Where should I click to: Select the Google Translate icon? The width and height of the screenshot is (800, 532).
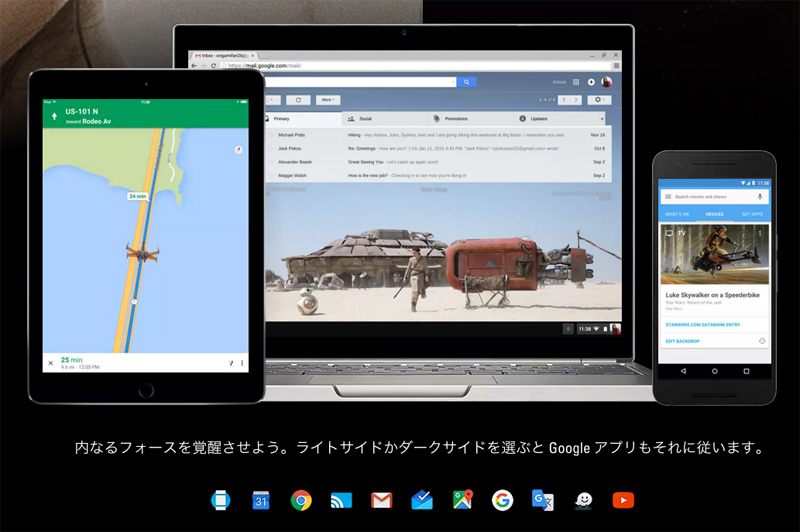[x=543, y=500]
